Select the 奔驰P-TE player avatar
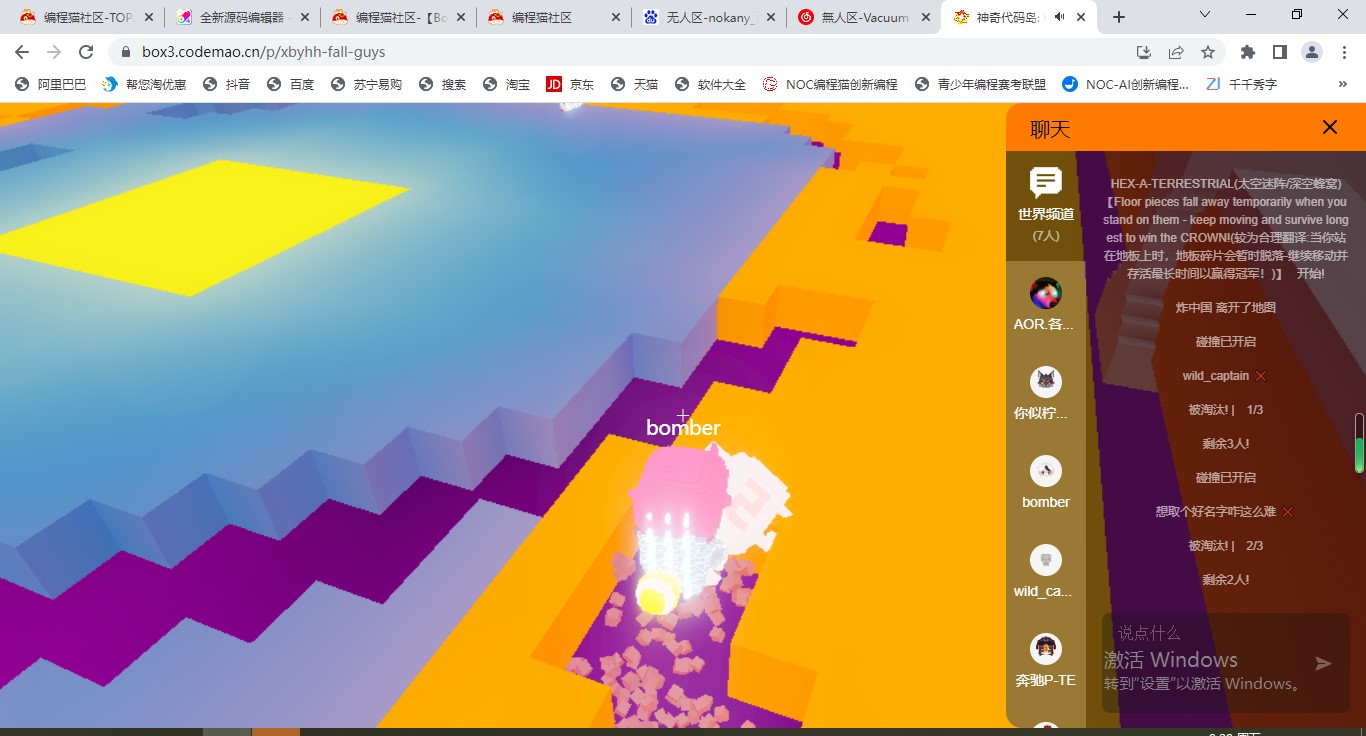This screenshot has width=1366, height=736. (x=1046, y=648)
